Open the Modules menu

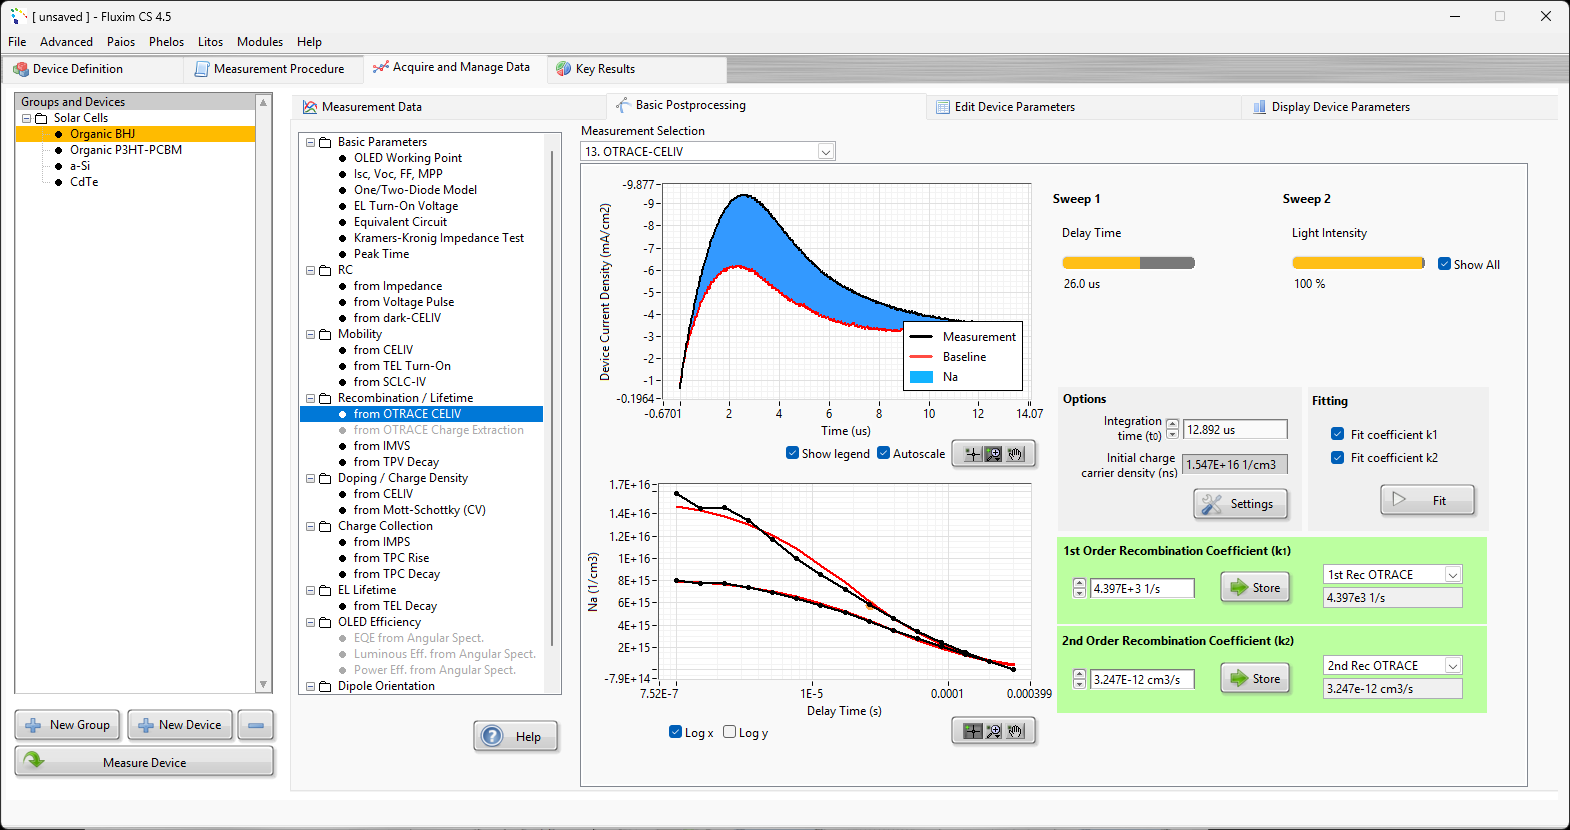260,42
